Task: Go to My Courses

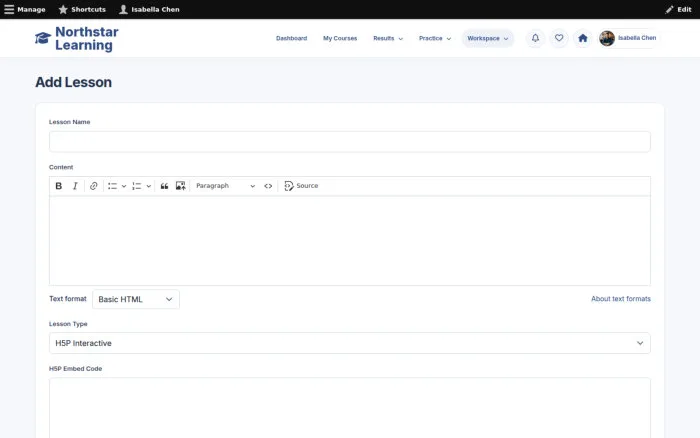Action: 340,38
